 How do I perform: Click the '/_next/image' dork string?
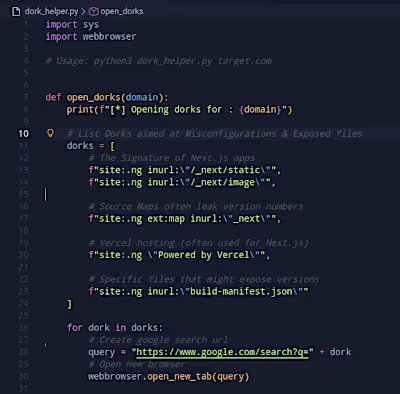click(182, 183)
